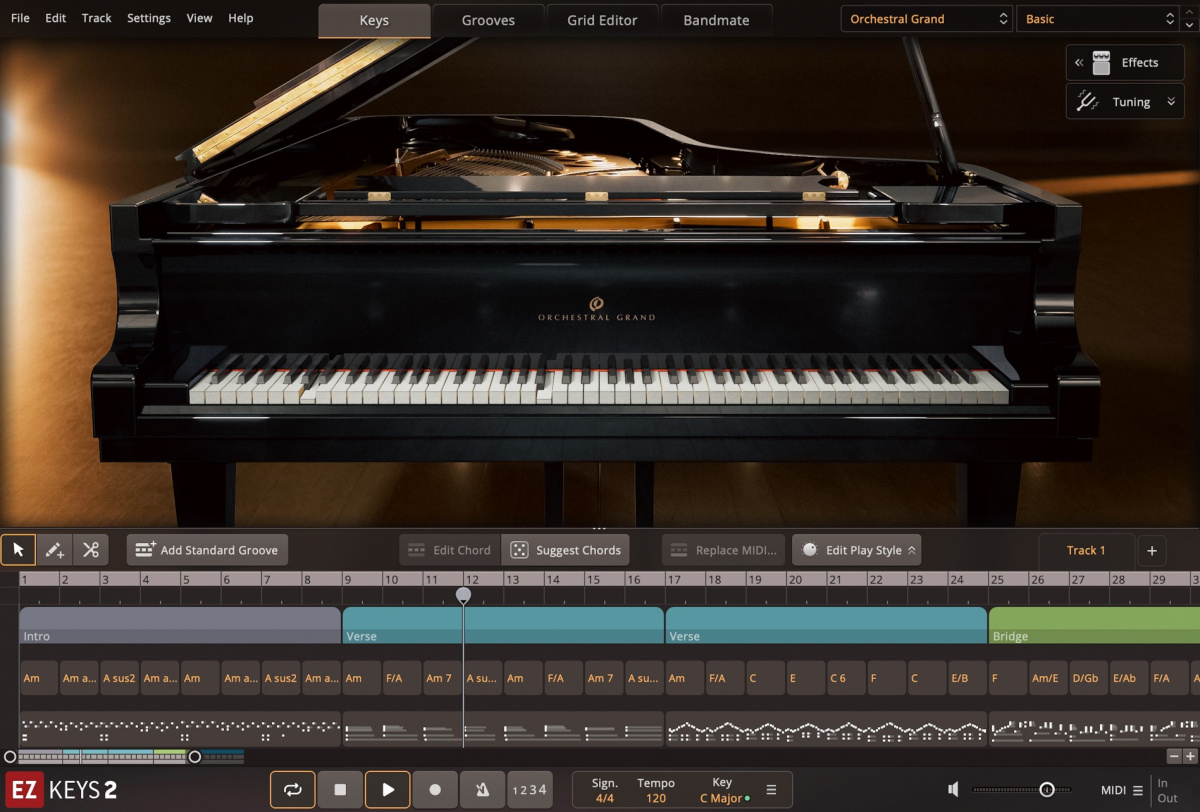The width and height of the screenshot is (1200, 812).
Task: Click the metronome icon in the transport bar
Action: coord(482,789)
